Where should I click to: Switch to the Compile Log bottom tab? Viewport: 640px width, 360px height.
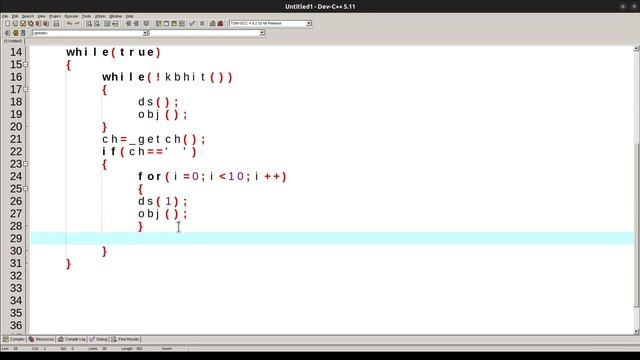[x=71, y=339]
